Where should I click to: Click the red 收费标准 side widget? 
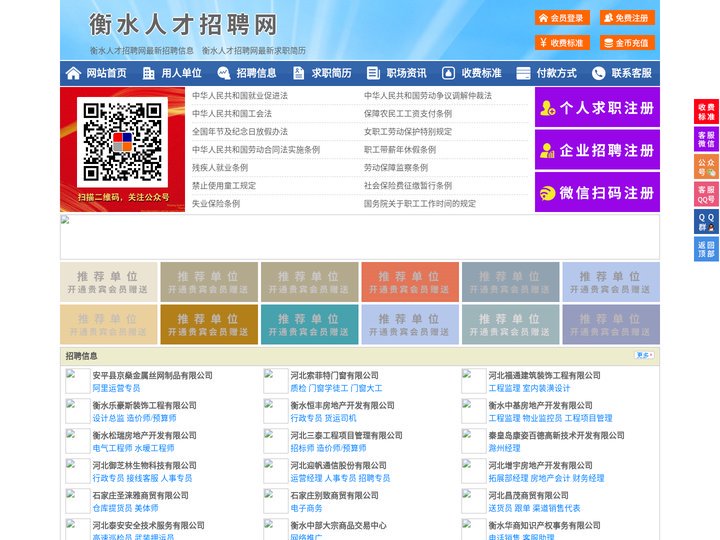click(x=706, y=112)
